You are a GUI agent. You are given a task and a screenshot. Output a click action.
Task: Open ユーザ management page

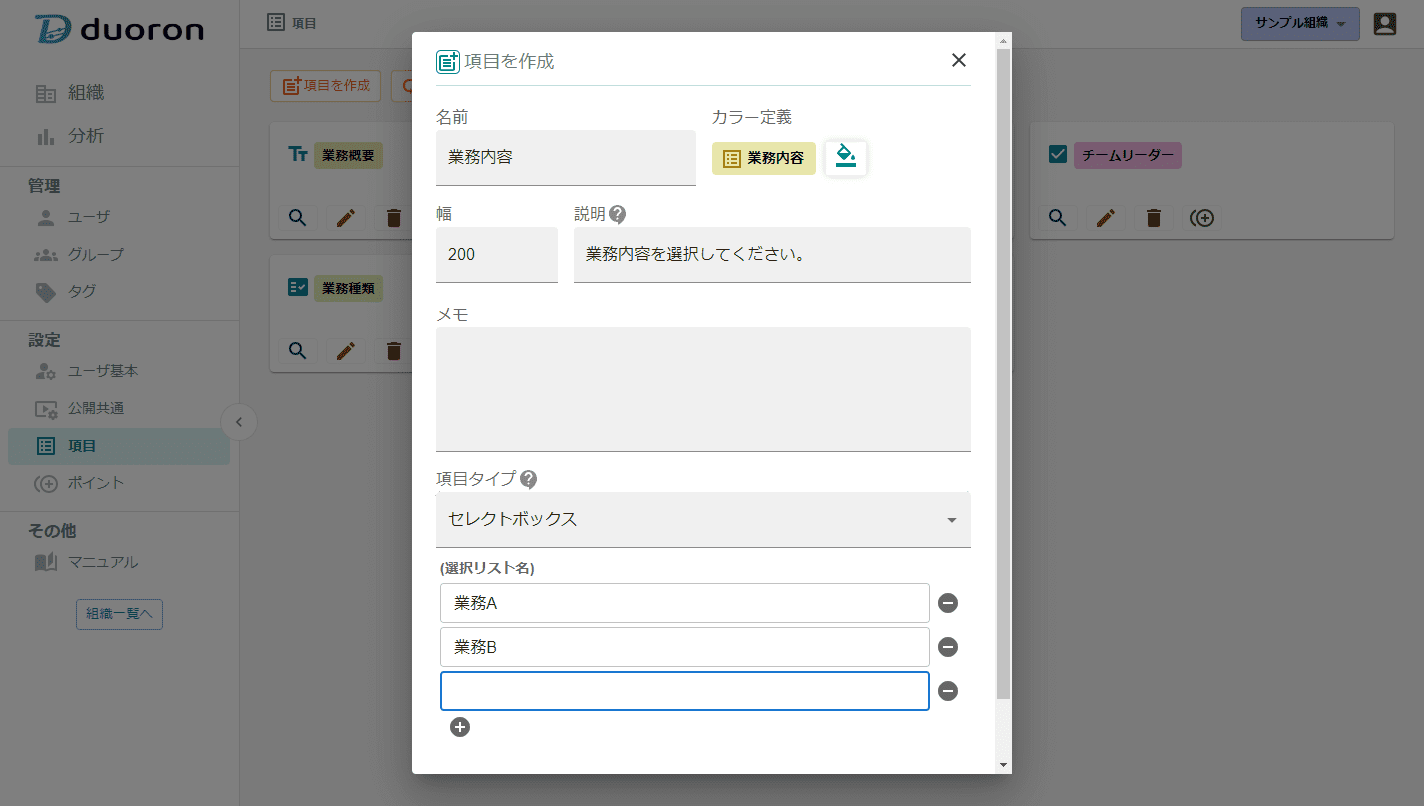pos(89,217)
